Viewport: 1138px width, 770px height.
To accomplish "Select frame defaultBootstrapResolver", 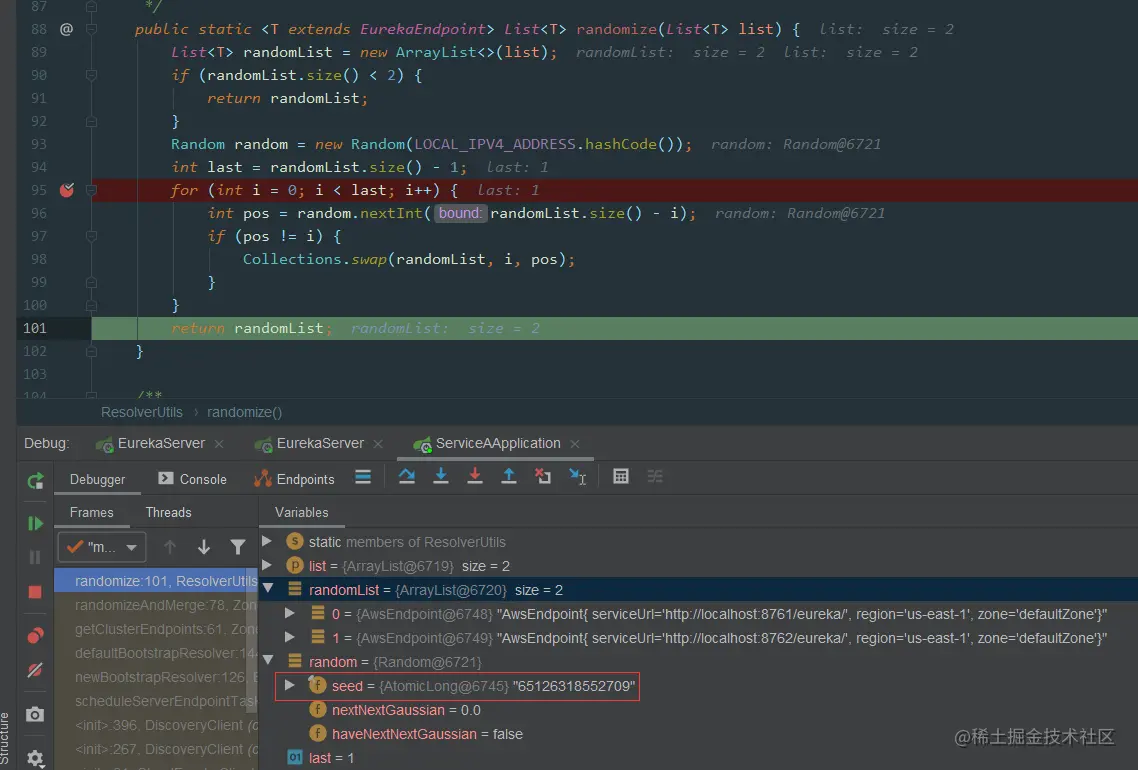I will click(156, 652).
